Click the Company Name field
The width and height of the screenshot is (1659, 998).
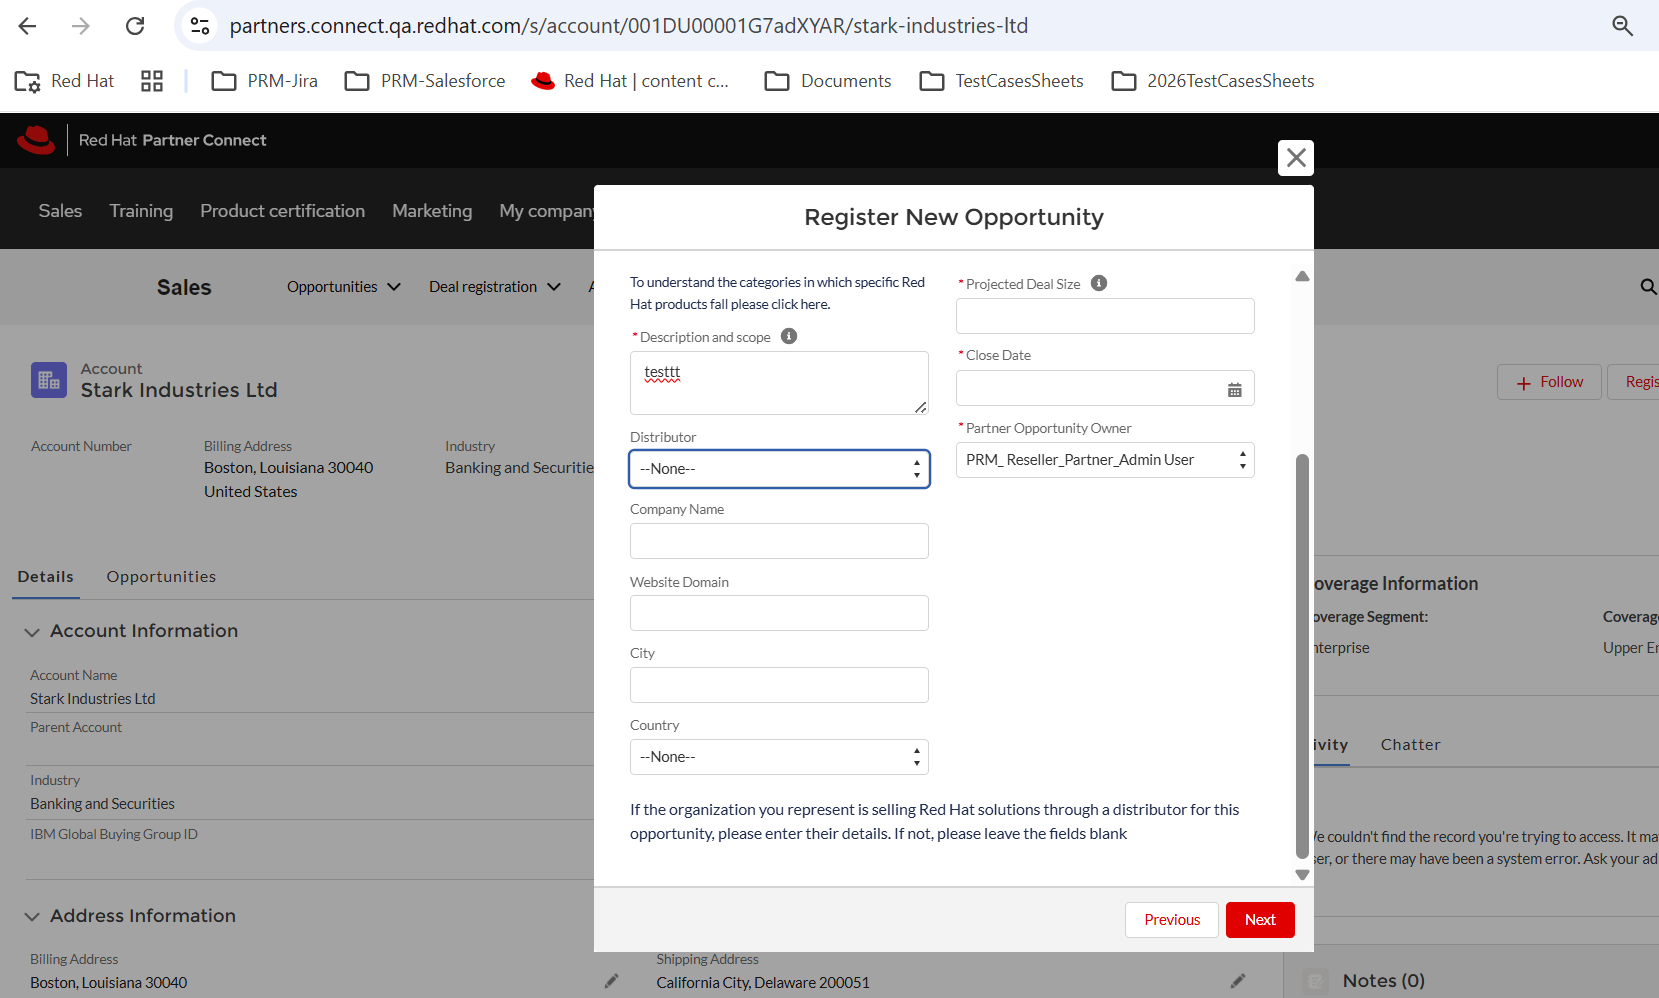click(779, 541)
